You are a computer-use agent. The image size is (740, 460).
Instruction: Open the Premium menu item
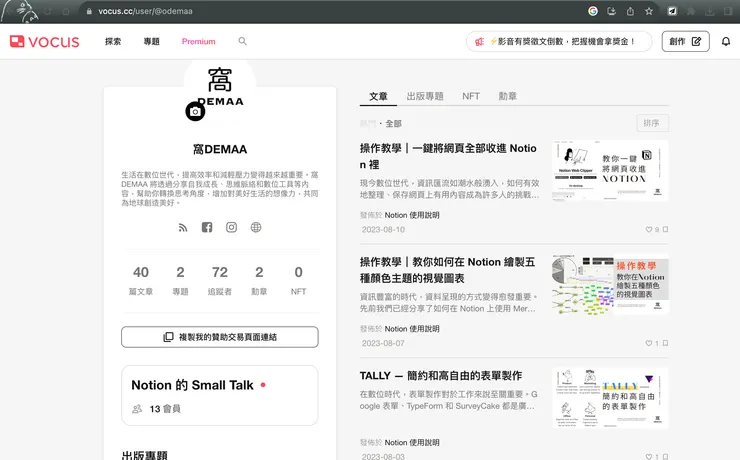click(198, 42)
